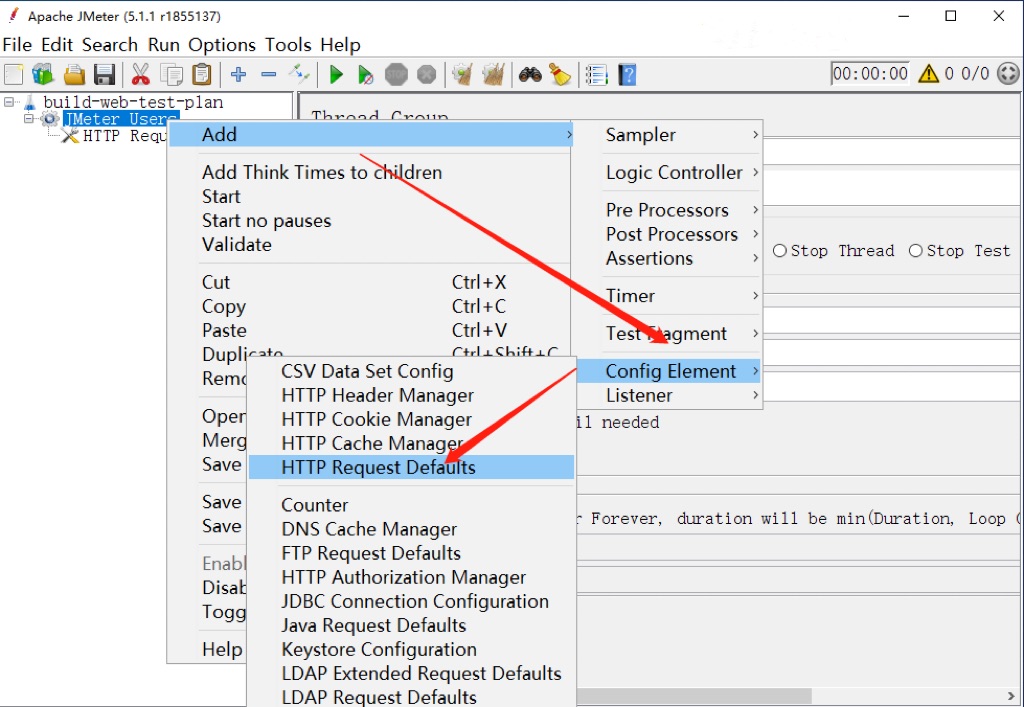Screen dimensions: 1024x707
Task: Choose JDBC Connection Configuration
Action: coord(411,601)
